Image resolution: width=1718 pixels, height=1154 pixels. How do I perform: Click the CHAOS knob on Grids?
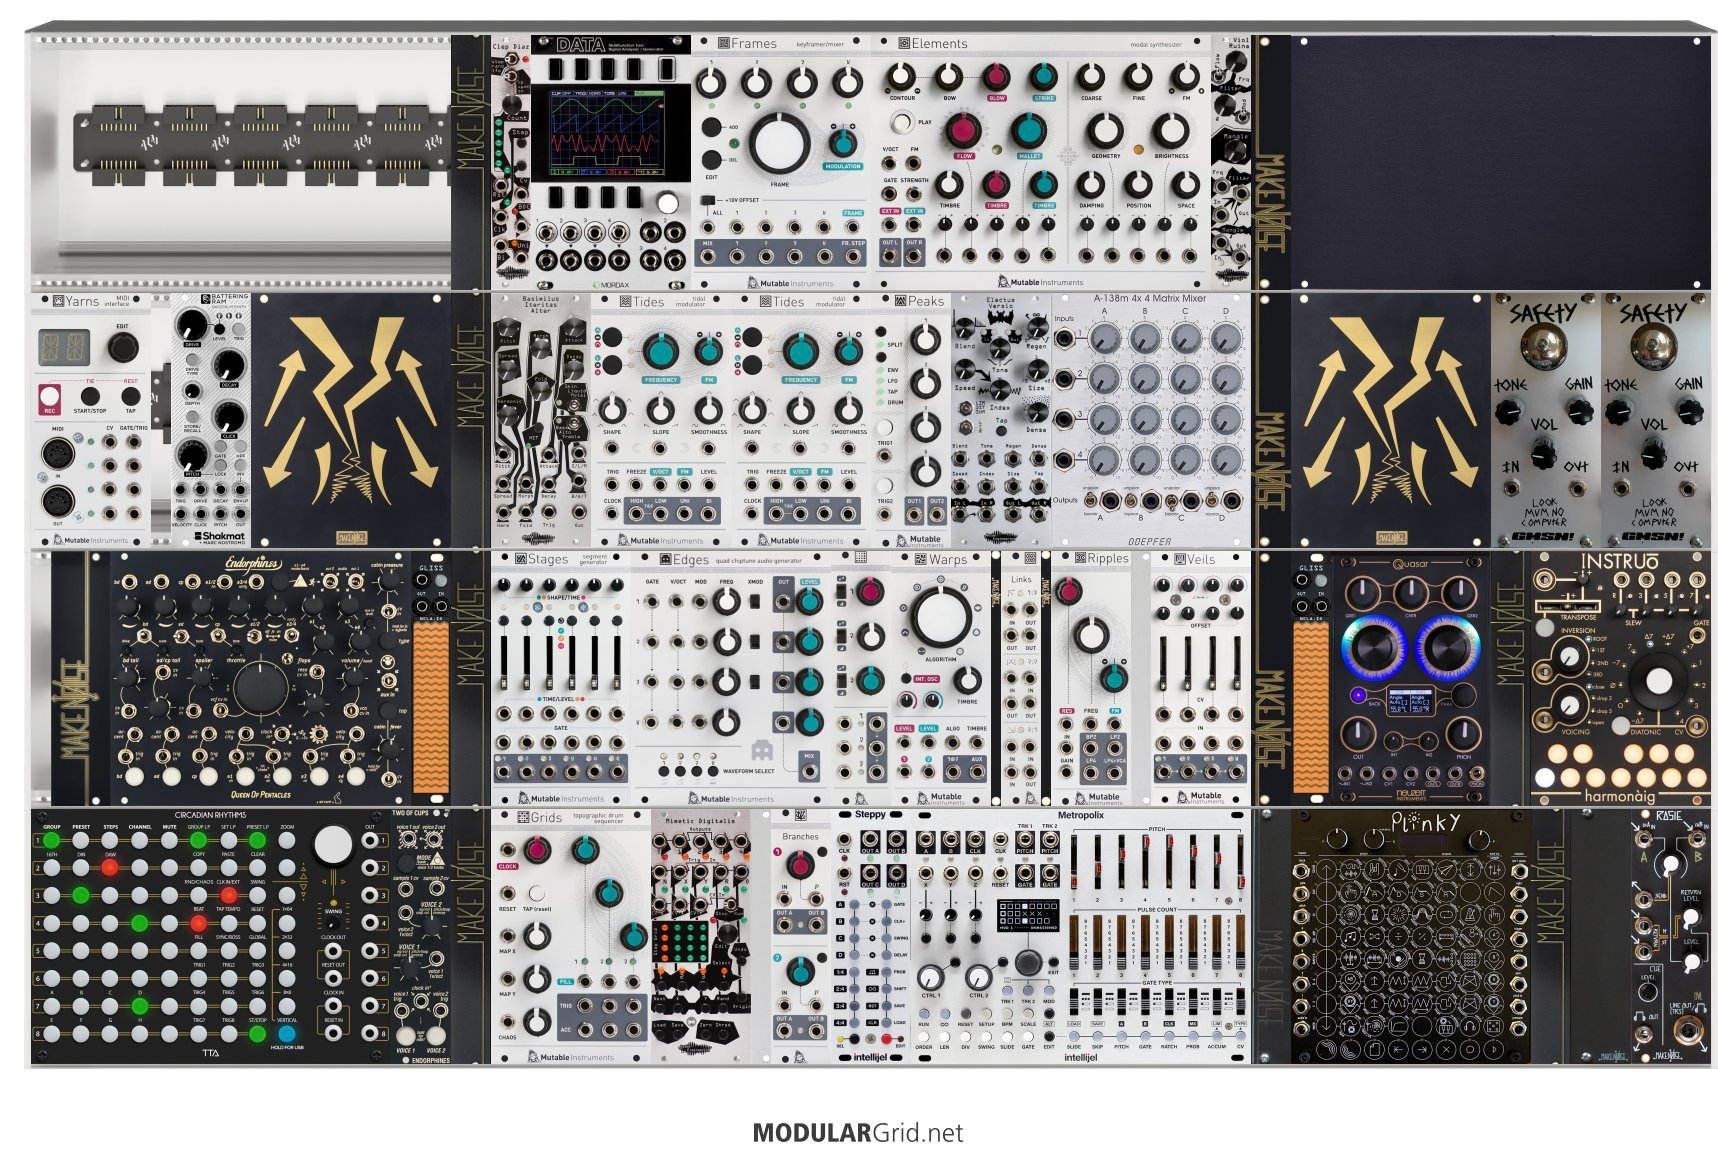(537, 1021)
